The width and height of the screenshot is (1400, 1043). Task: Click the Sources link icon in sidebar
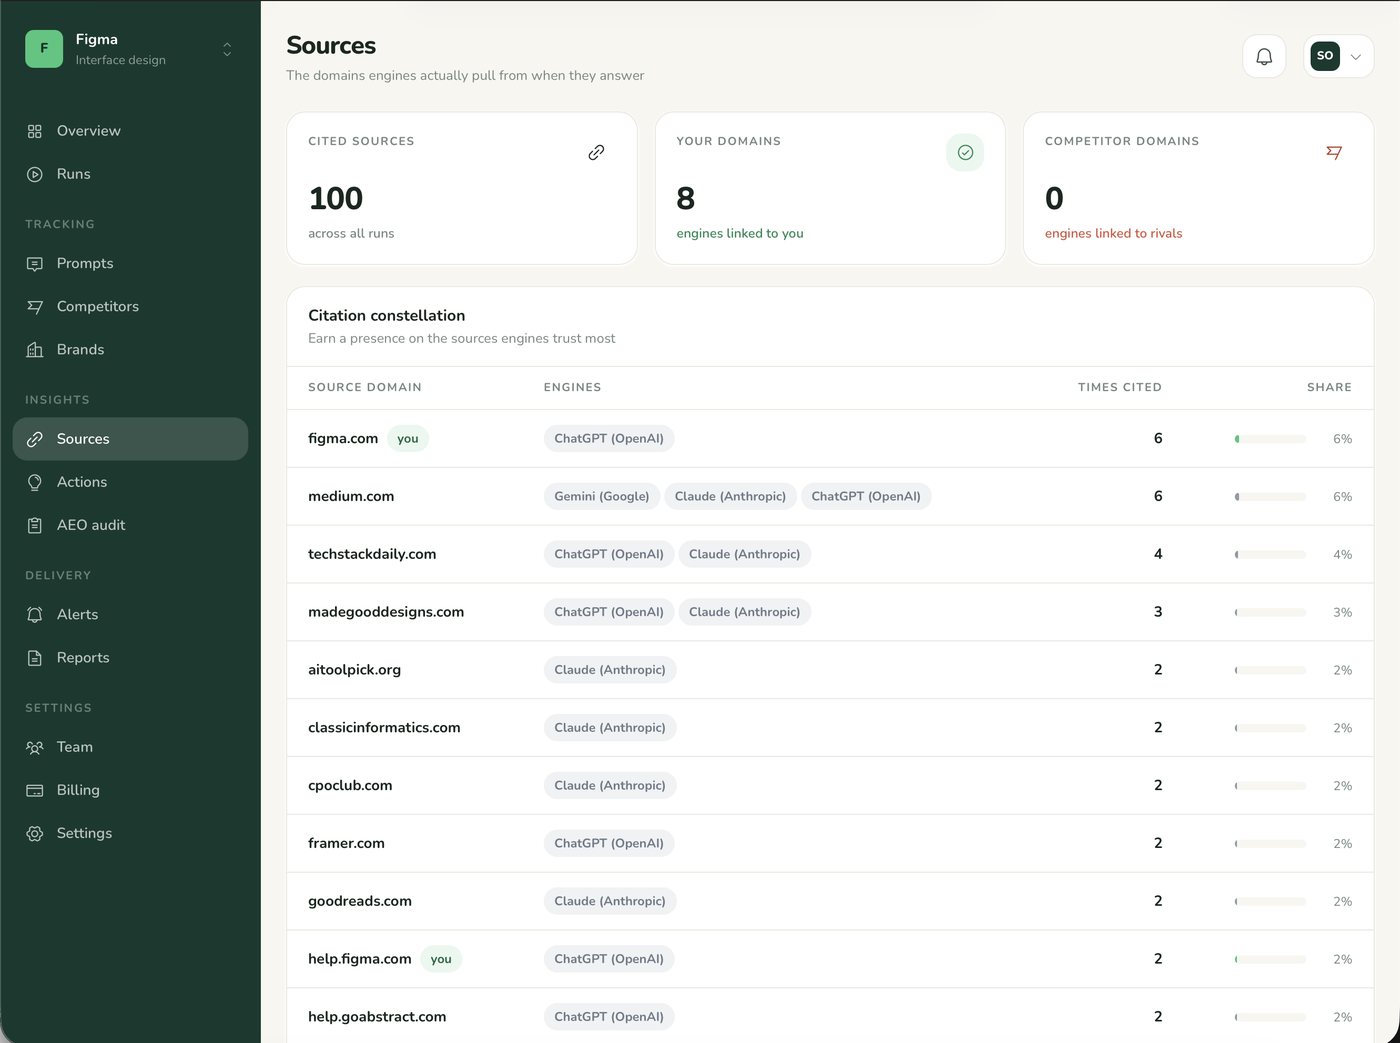(x=35, y=439)
